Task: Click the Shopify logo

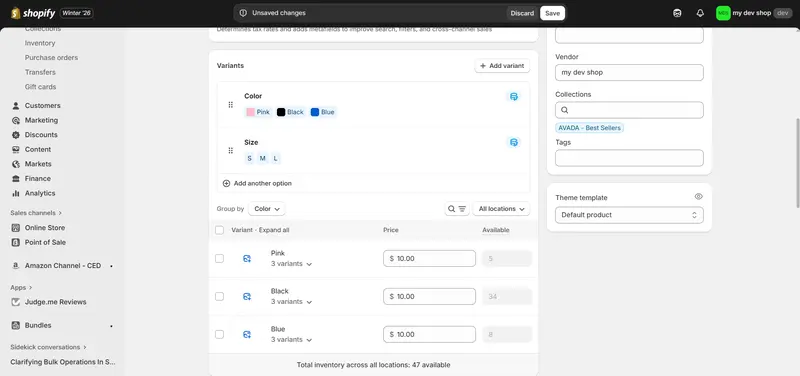Action: 33,13
